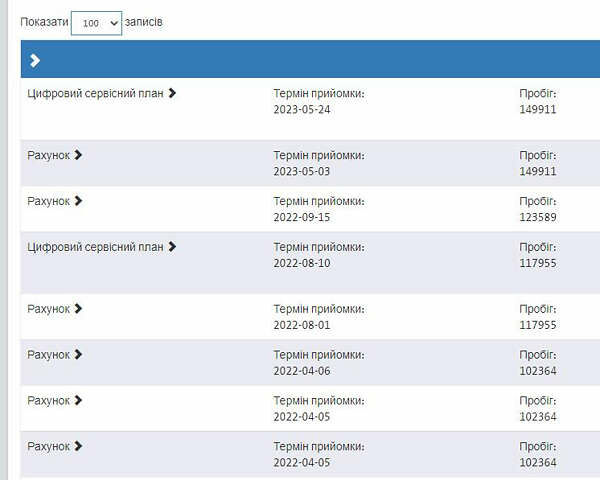Open the Рахунок link for 2023-05-03
600x480 pixels.
pos(48,155)
